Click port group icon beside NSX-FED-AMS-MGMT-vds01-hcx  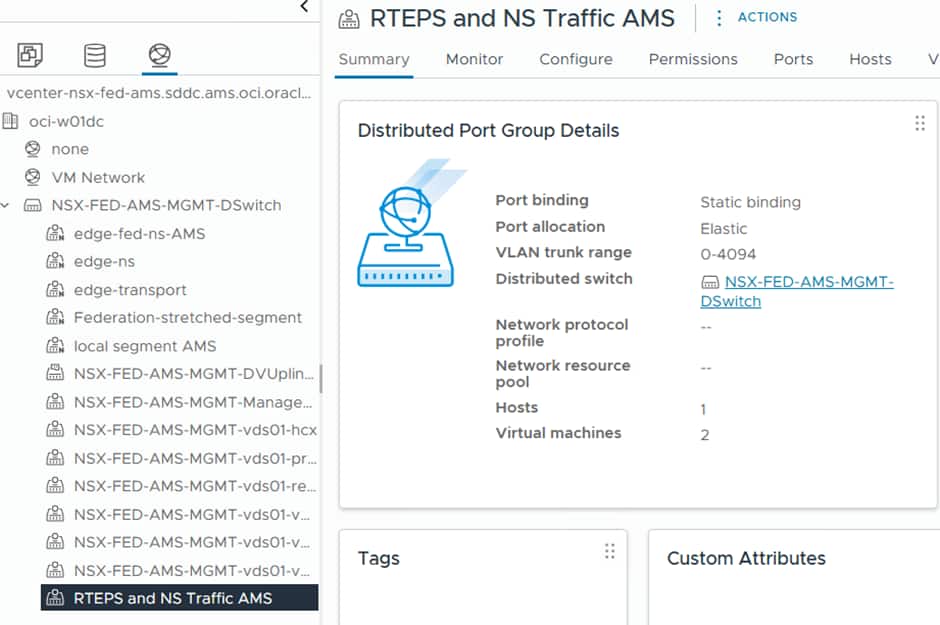tap(55, 430)
